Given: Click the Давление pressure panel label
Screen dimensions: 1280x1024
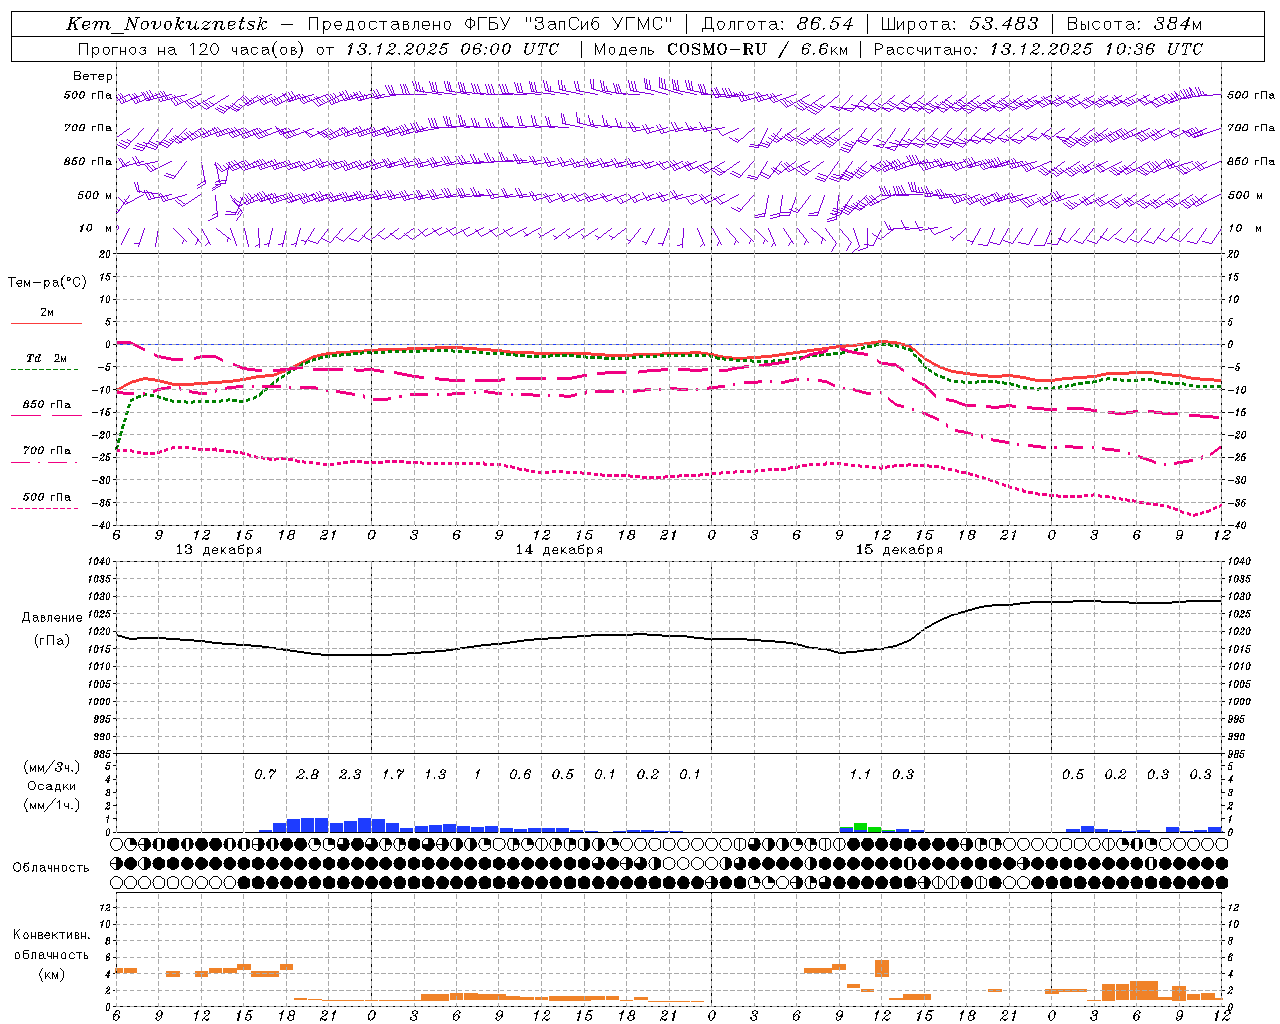Looking at the screenshot, I should click(52, 618).
